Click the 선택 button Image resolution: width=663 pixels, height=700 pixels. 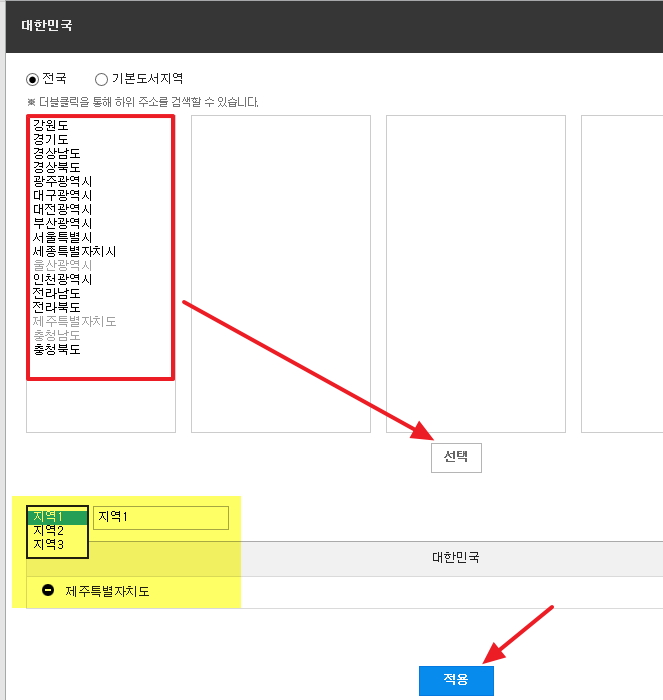[x=456, y=458]
